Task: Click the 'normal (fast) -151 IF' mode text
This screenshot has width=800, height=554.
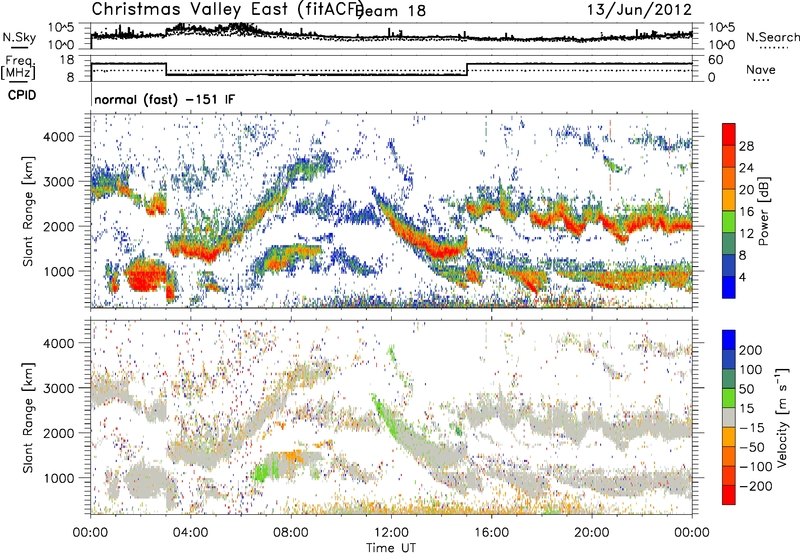Action: click(165, 99)
